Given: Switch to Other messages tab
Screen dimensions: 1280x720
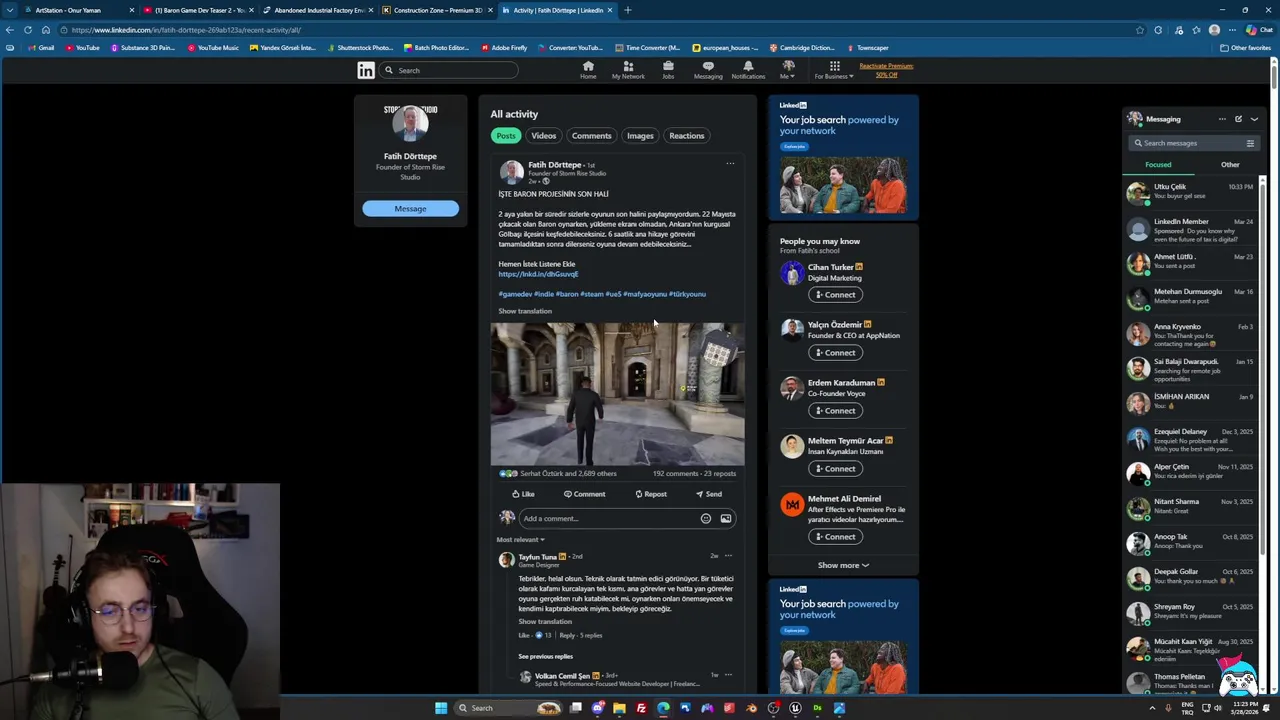Looking at the screenshot, I should point(1230,165).
